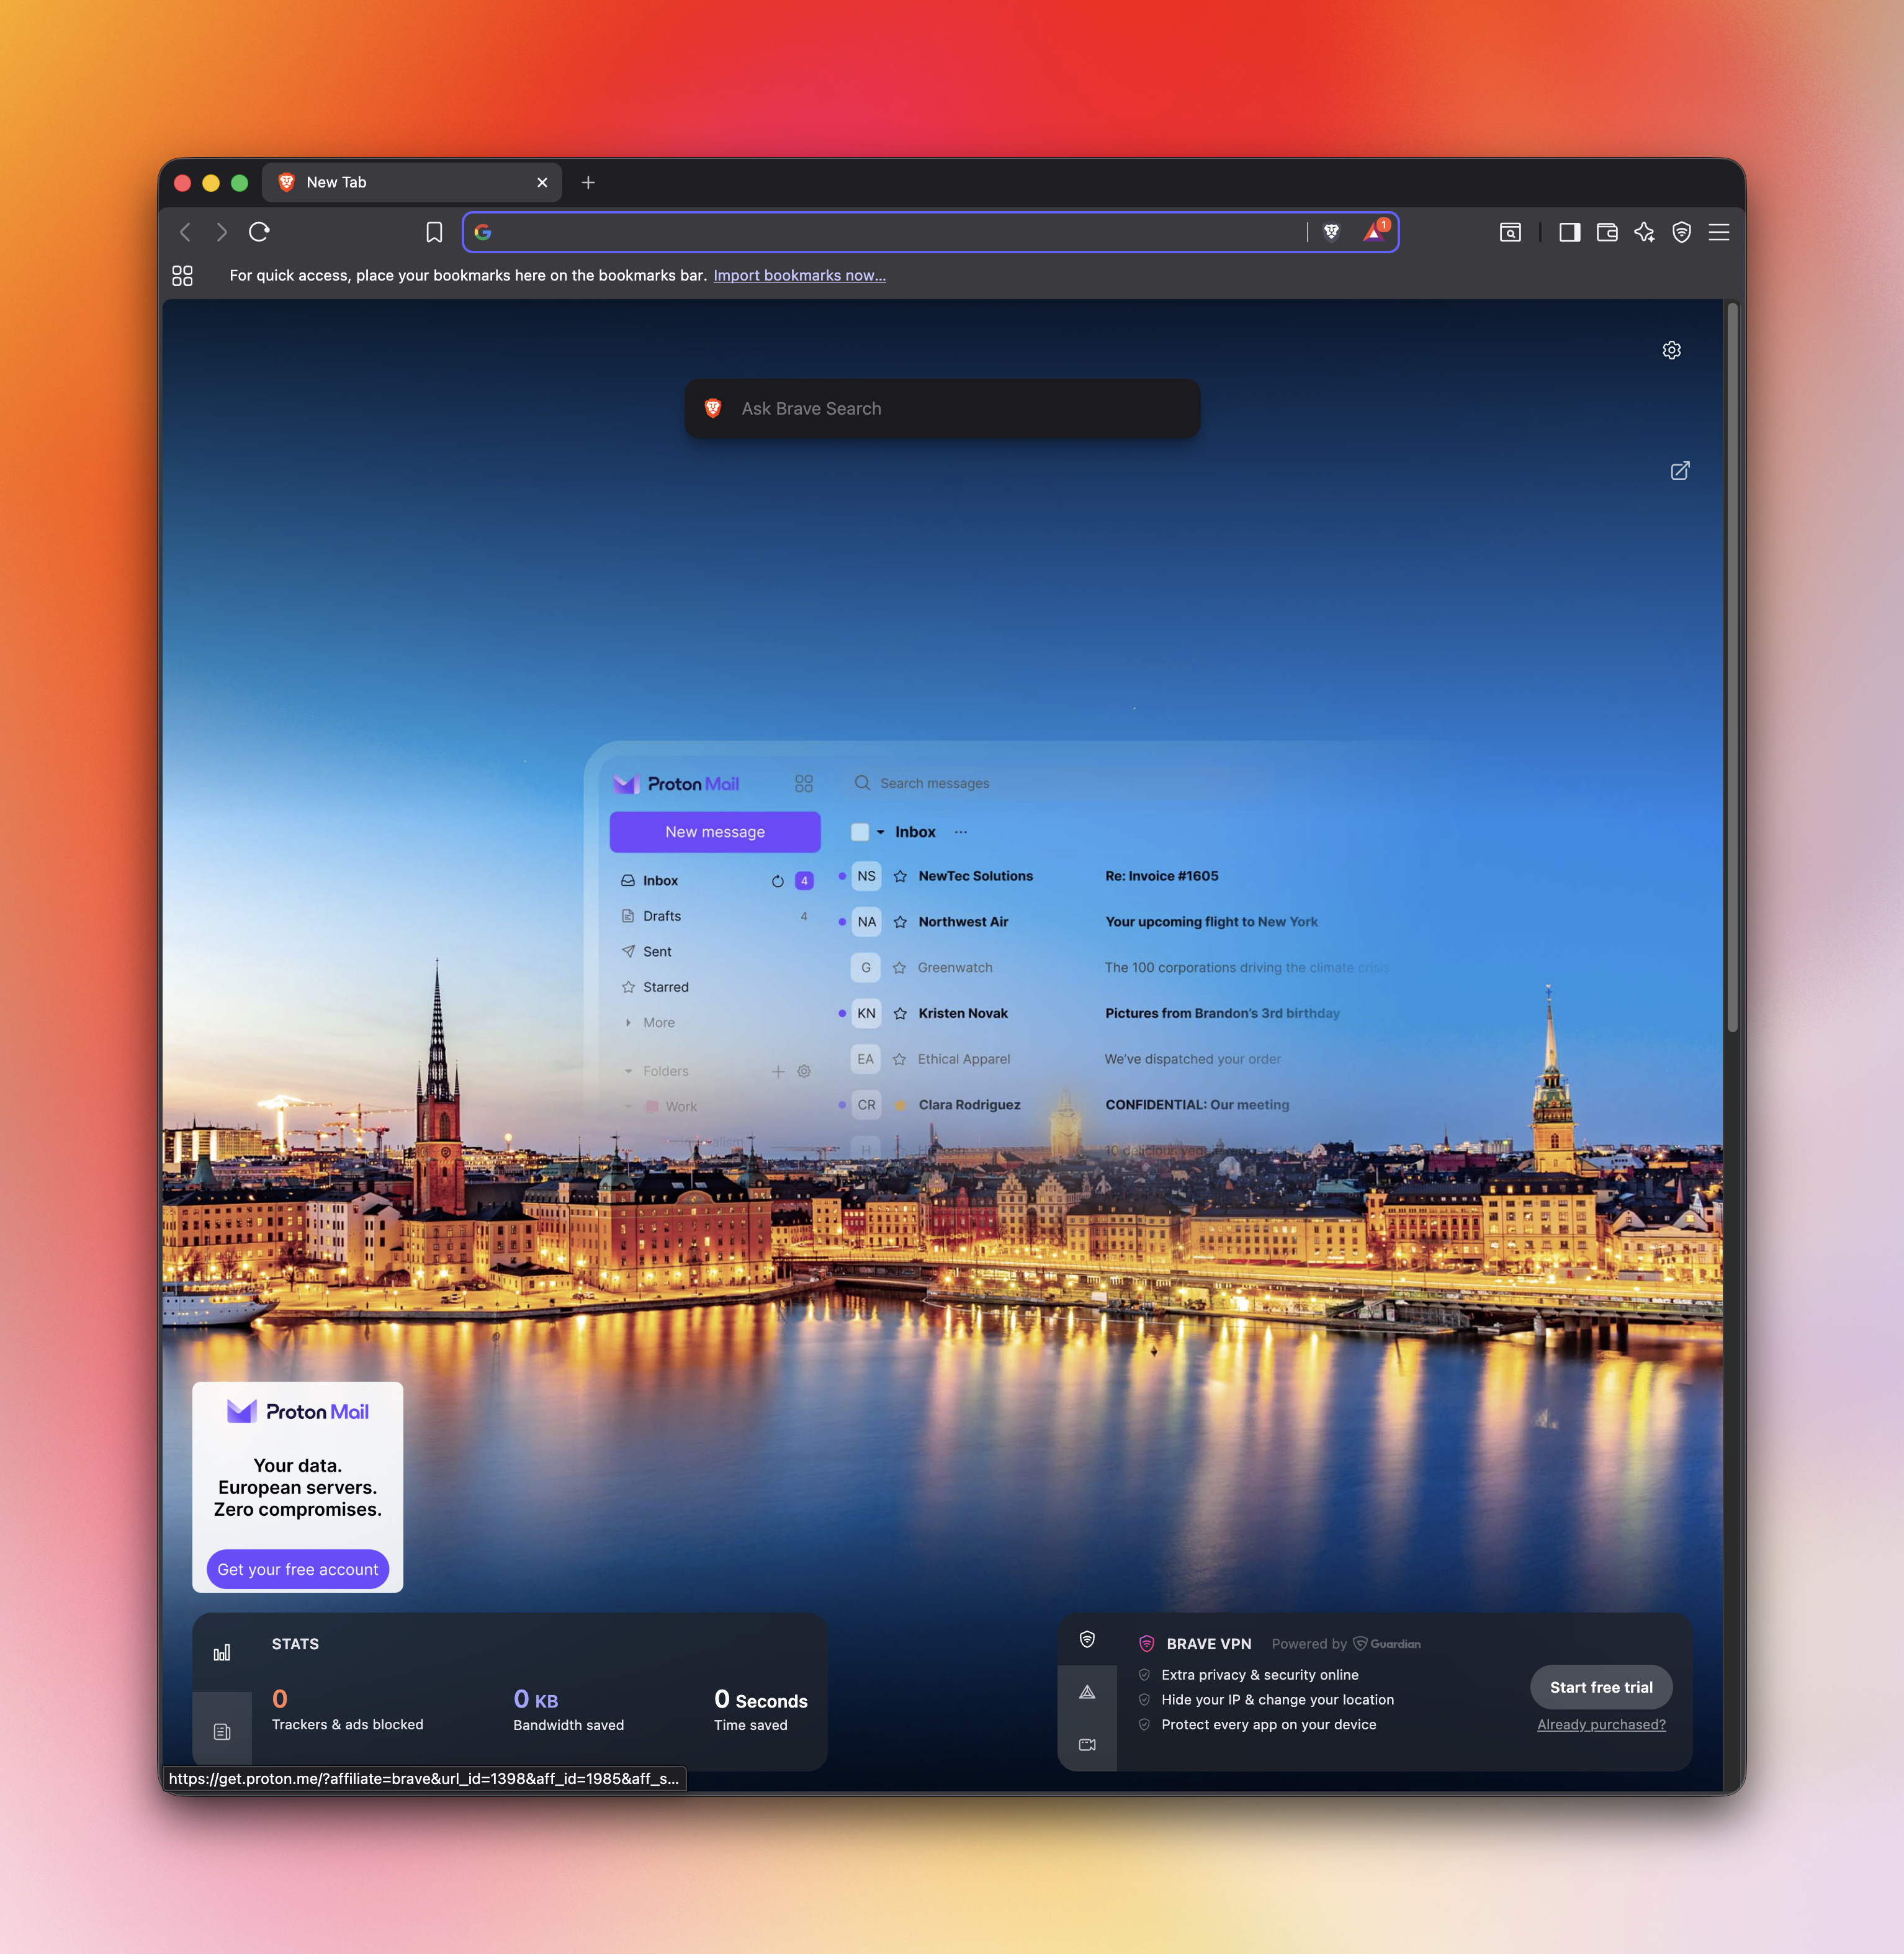
Task: Switch to the Brave Talk widget tab
Action: coord(1087,1744)
